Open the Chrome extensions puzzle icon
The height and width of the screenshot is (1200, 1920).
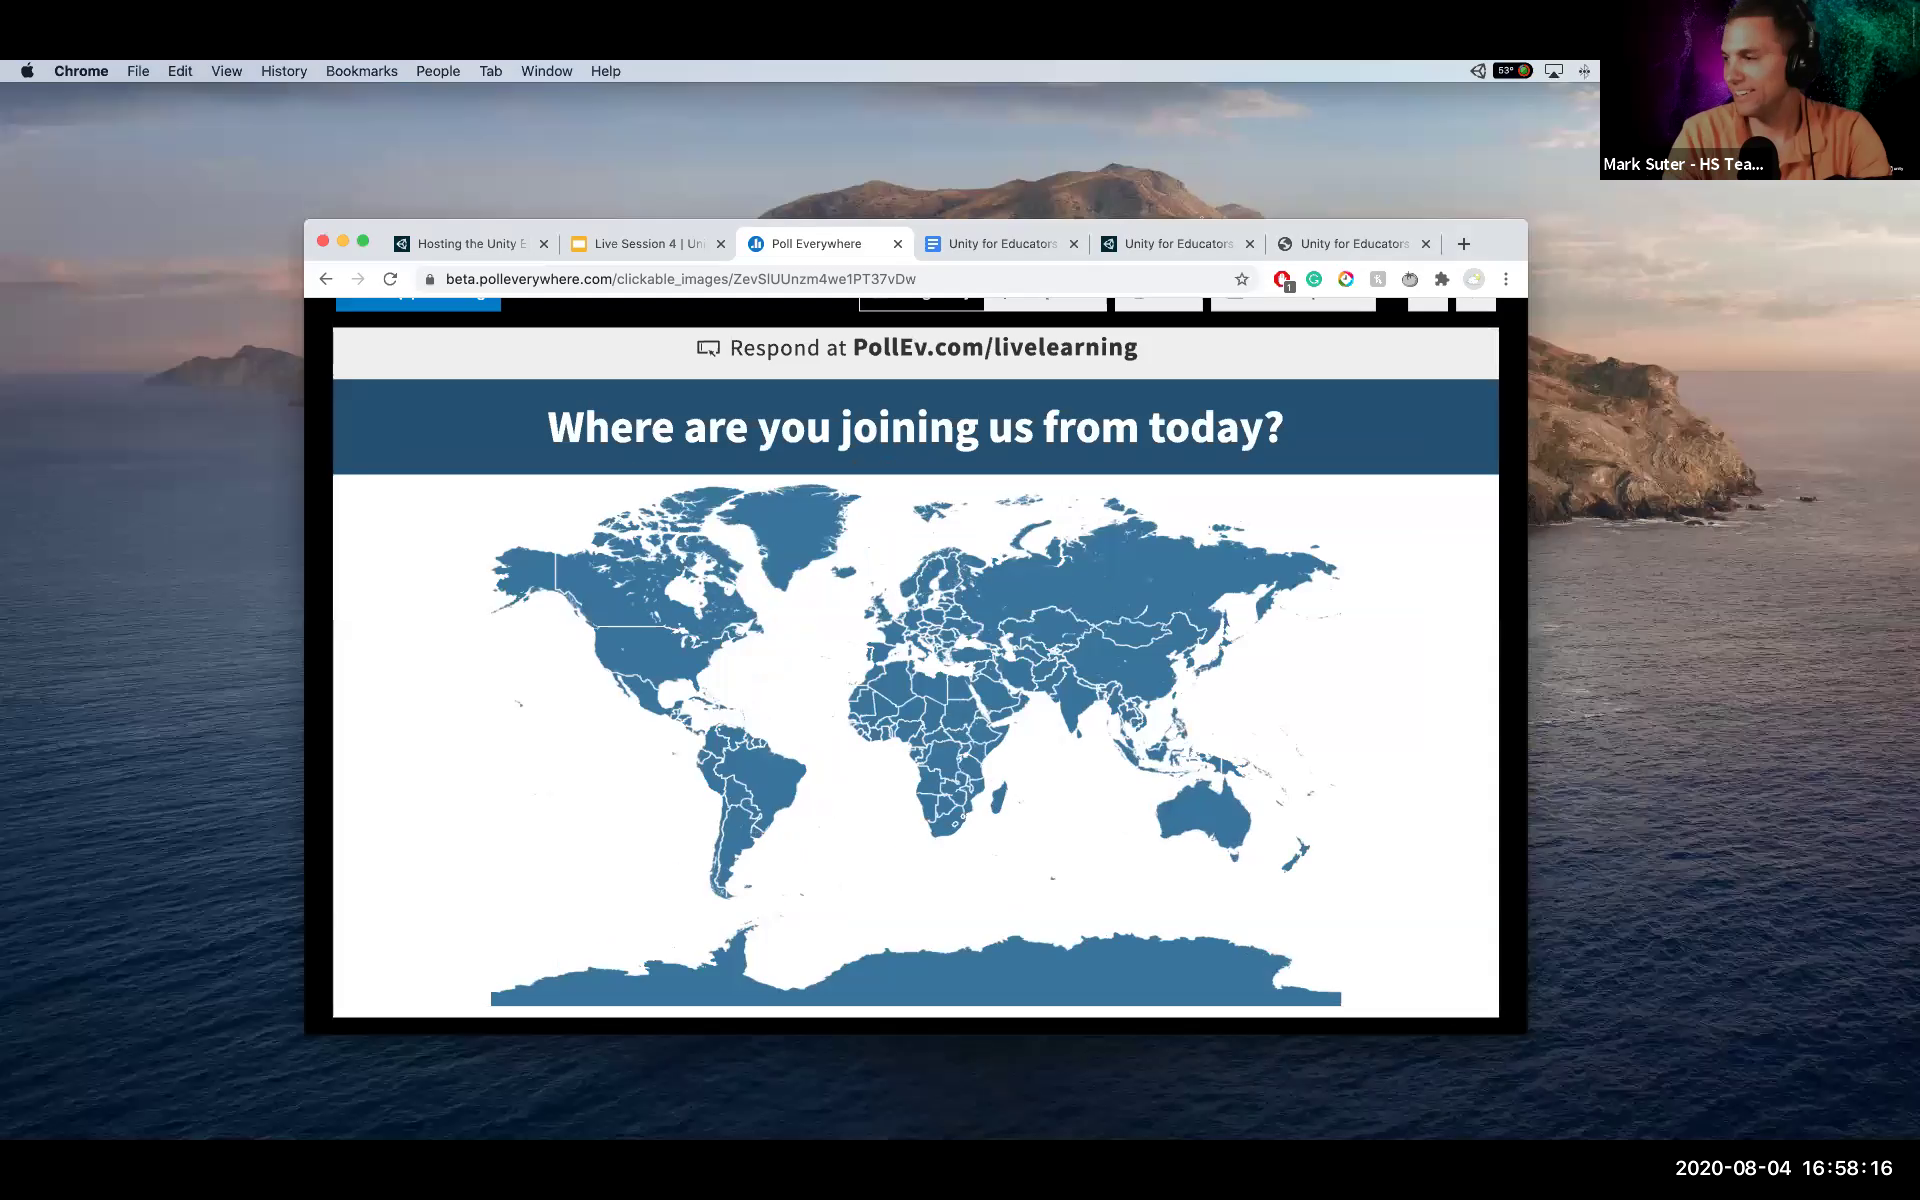[x=1441, y=280]
